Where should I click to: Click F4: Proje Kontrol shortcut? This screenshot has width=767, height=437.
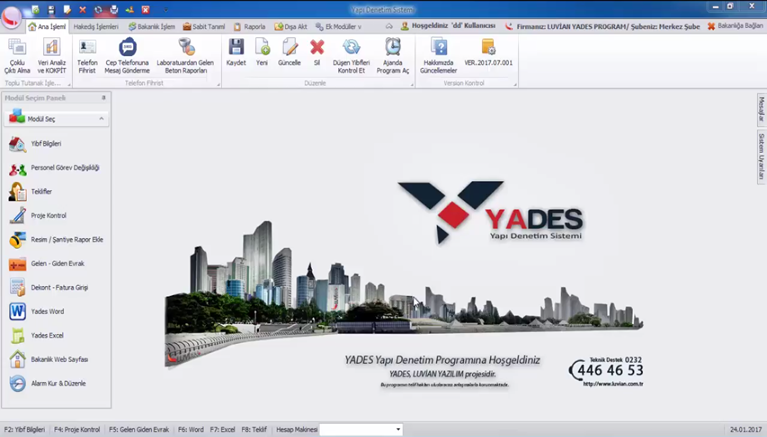coord(77,430)
